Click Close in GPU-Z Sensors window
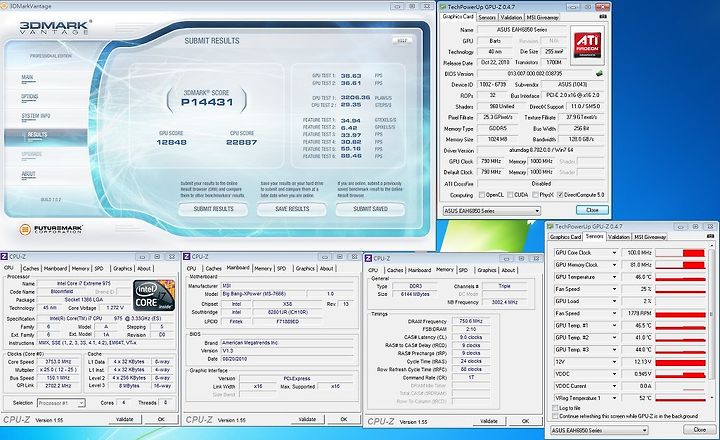 click(699, 429)
